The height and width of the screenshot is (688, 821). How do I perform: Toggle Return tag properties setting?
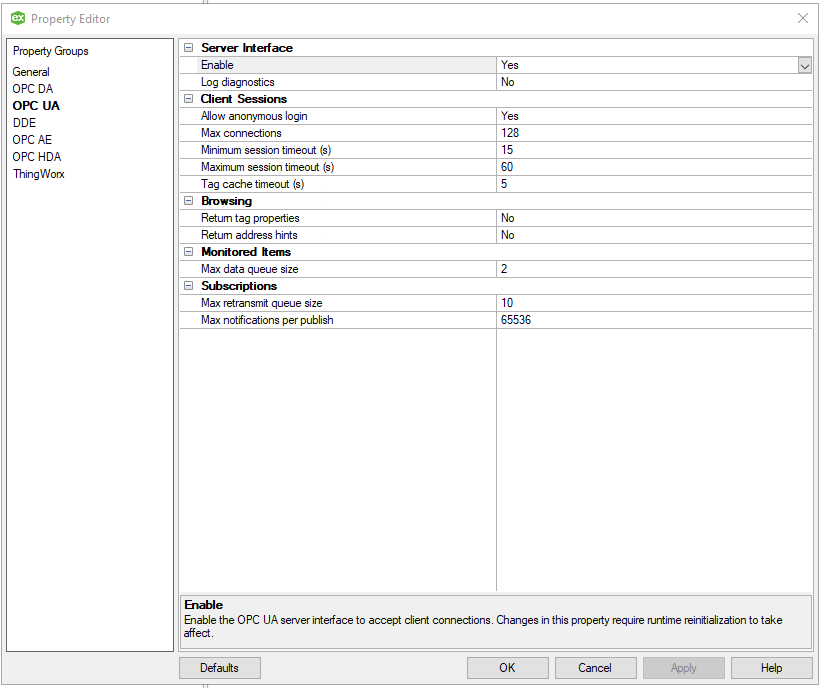coord(650,217)
